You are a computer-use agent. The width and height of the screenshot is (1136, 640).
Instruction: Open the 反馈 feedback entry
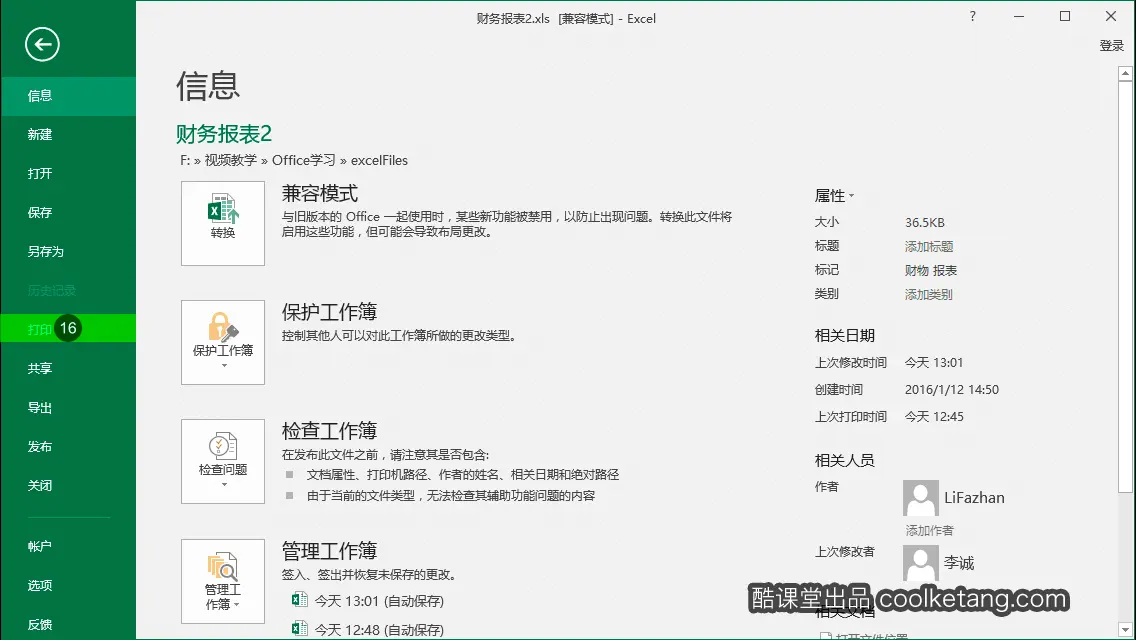pyautogui.click(x=68, y=624)
